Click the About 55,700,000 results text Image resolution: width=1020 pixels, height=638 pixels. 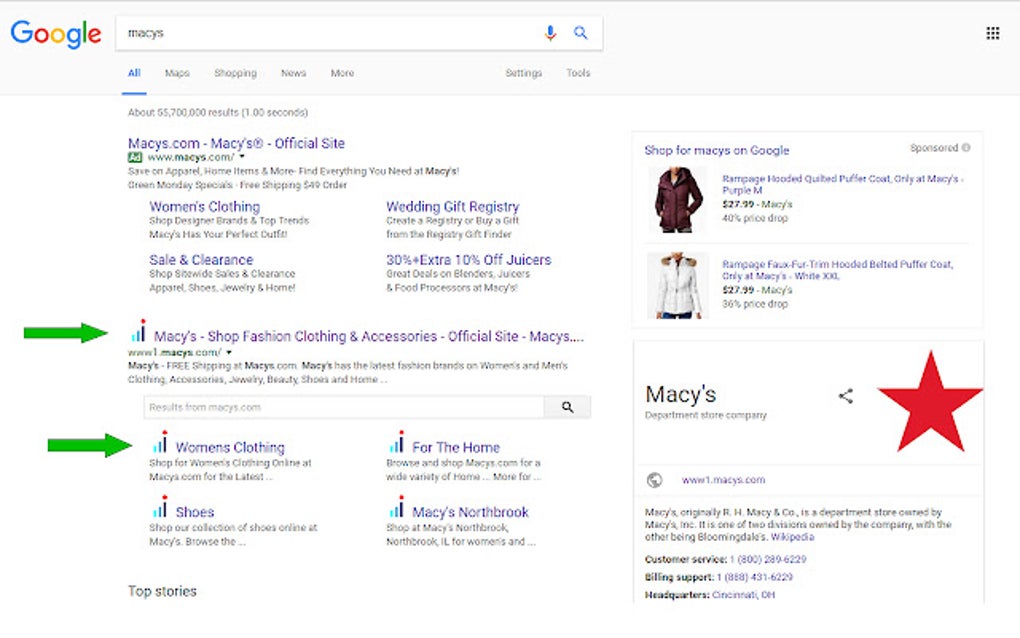[218, 113]
